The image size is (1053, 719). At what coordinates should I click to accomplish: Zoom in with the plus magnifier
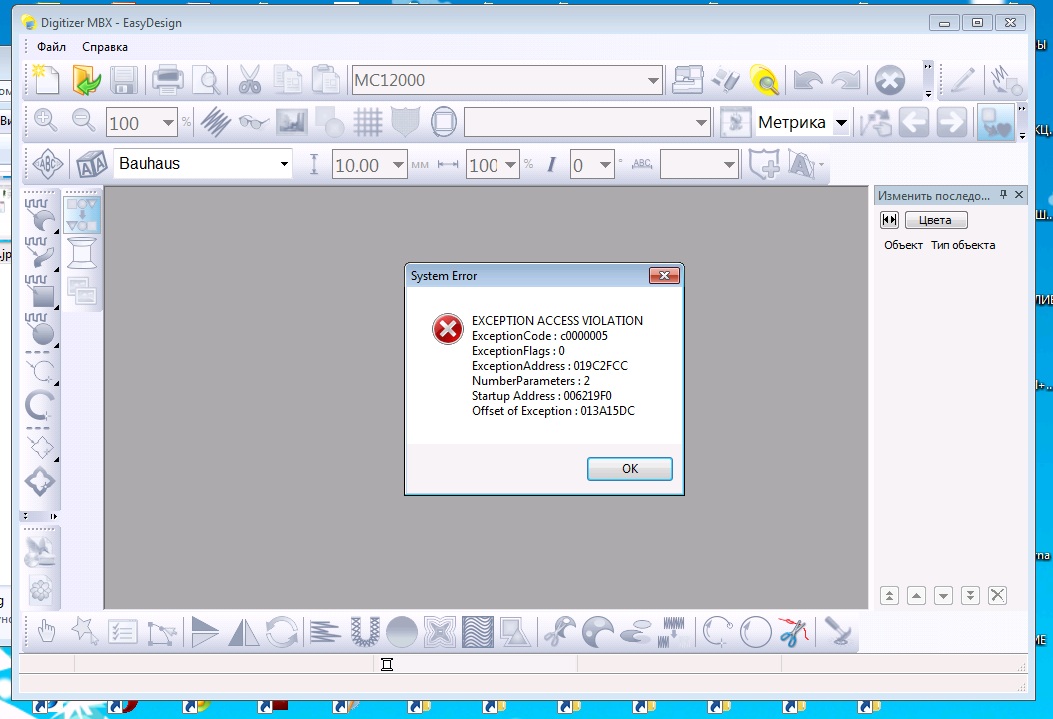coord(46,121)
